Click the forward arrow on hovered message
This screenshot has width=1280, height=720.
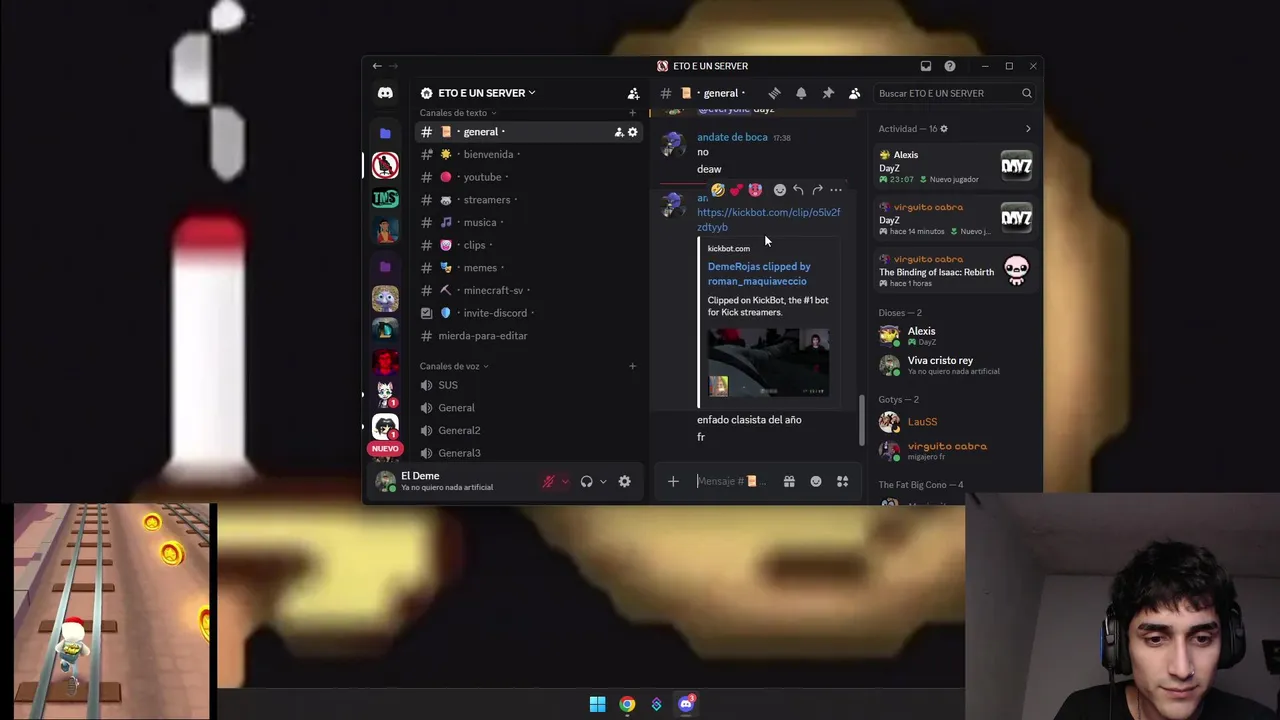(x=817, y=190)
